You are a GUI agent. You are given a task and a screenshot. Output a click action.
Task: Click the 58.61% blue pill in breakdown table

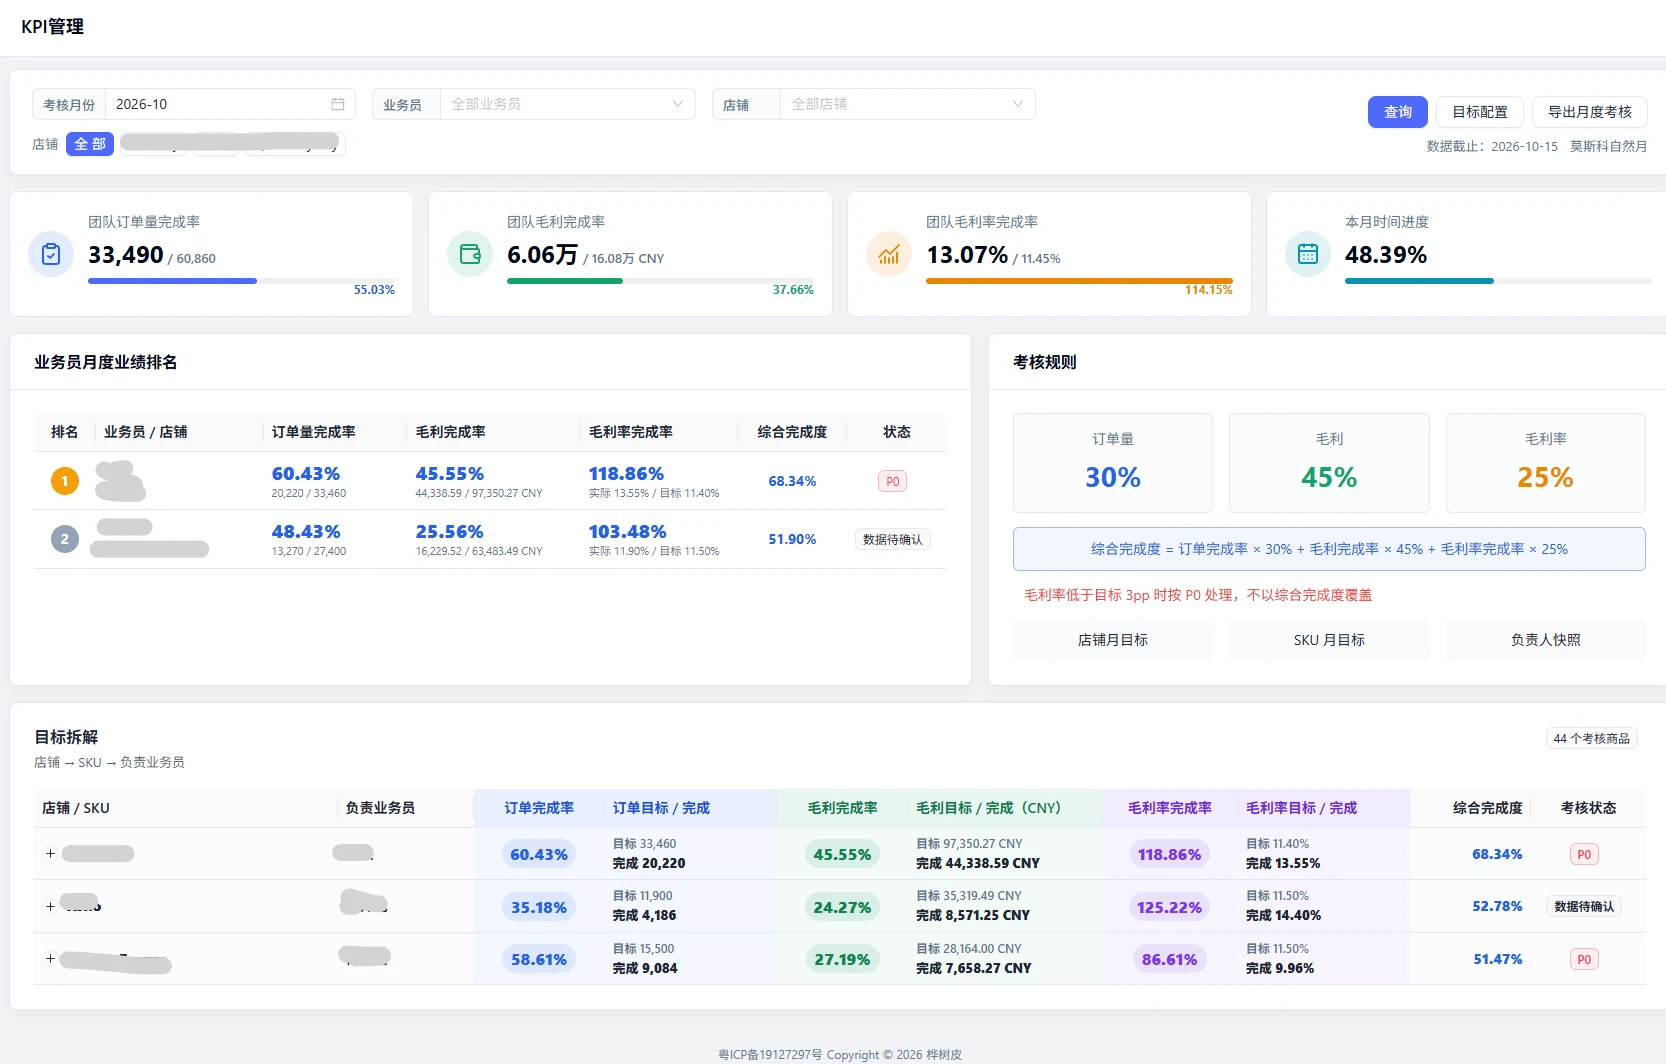[539, 959]
